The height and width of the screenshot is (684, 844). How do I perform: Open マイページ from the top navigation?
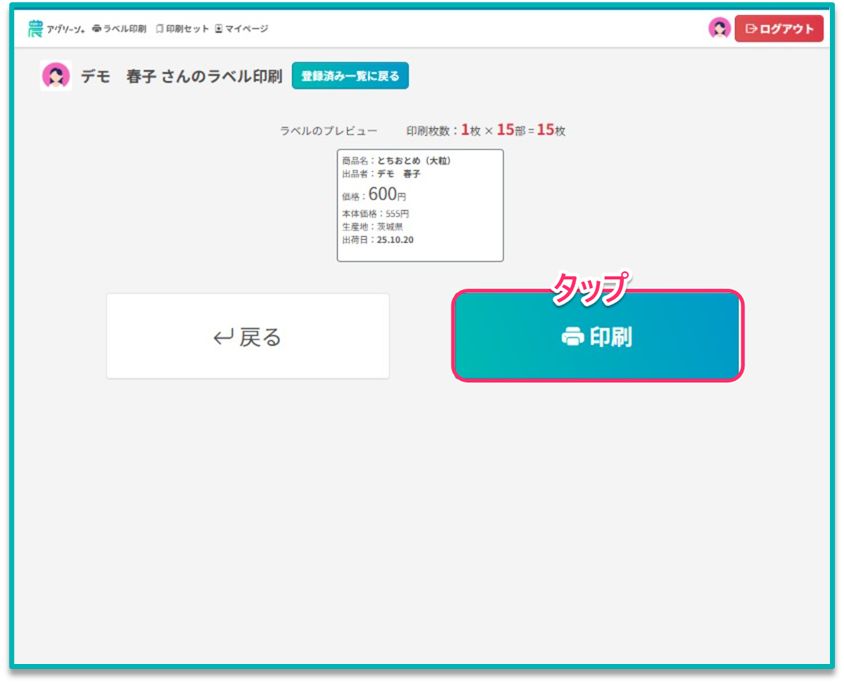coord(242,29)
